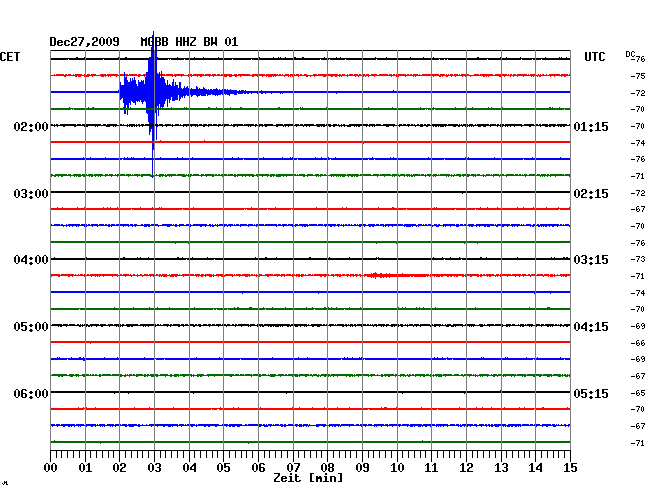Screen dimensions: 650x494
Task: Click minute tick label 15 on time axis
Action: (570, 468)
